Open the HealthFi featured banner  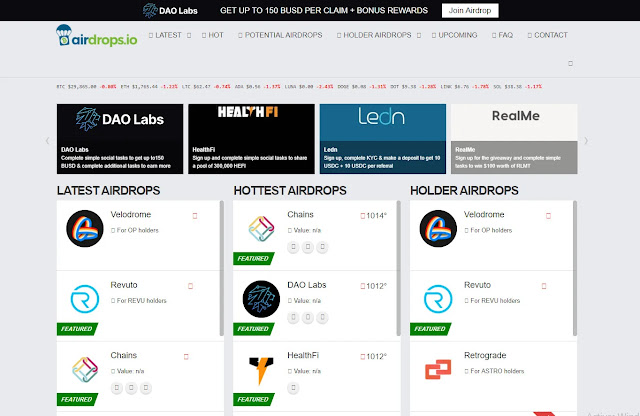point(251,139)
